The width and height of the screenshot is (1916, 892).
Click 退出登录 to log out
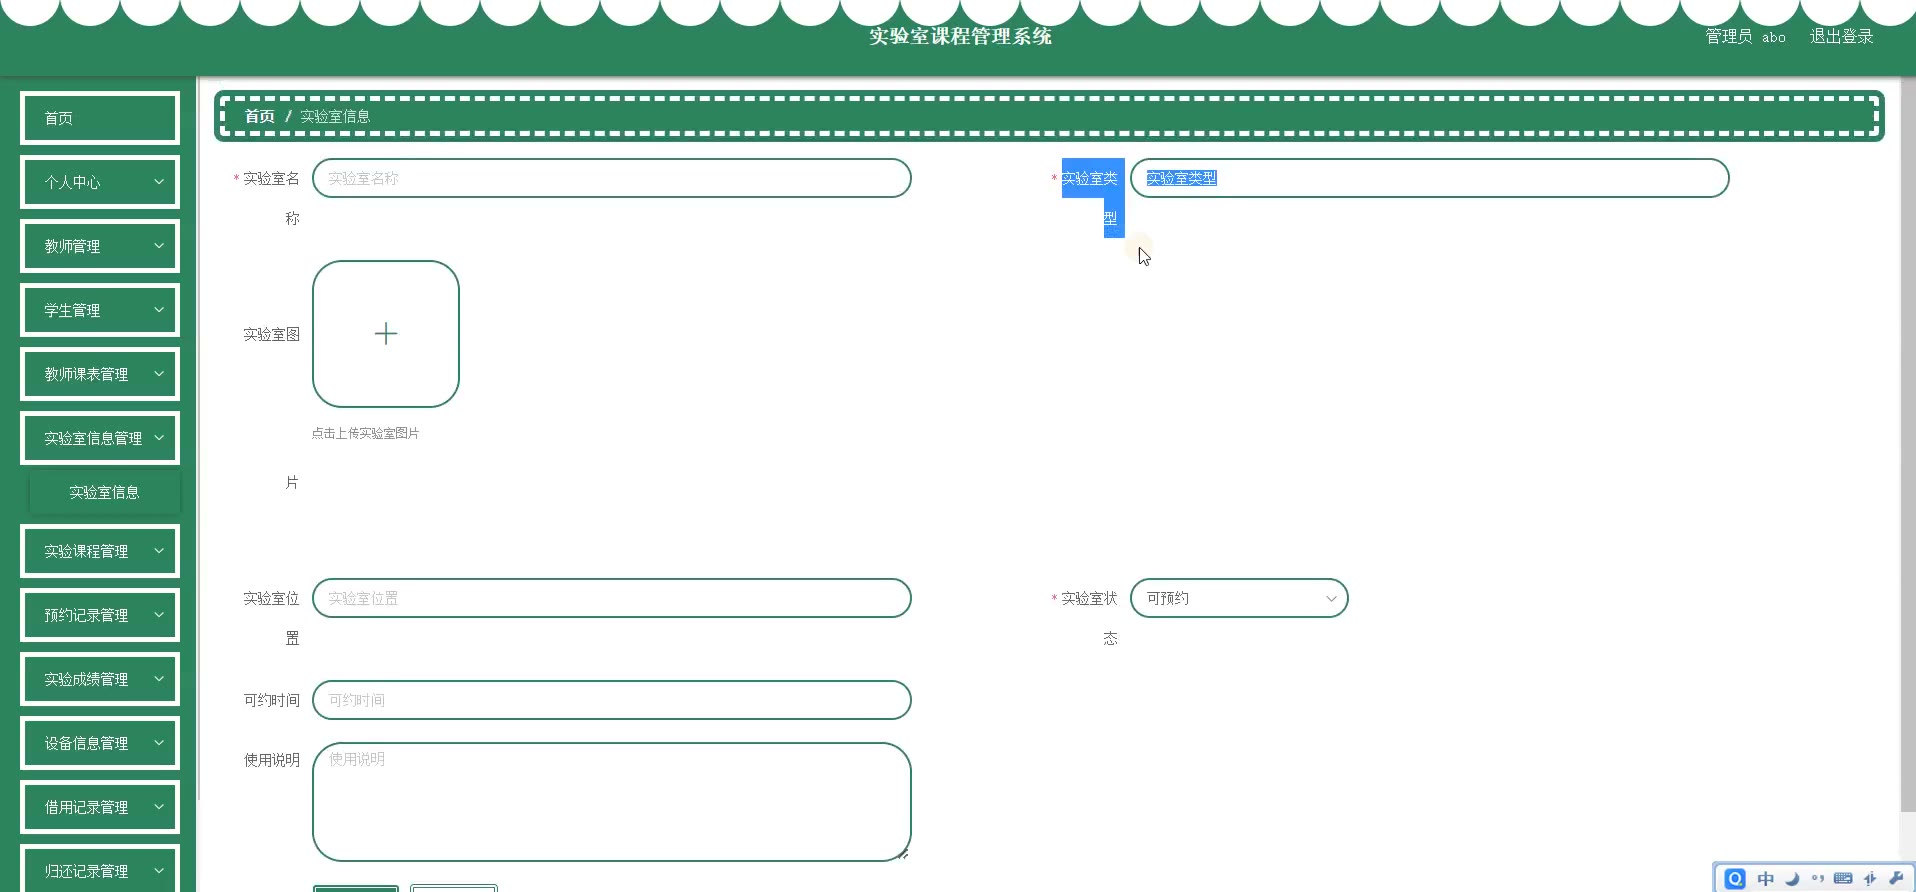1841,36
